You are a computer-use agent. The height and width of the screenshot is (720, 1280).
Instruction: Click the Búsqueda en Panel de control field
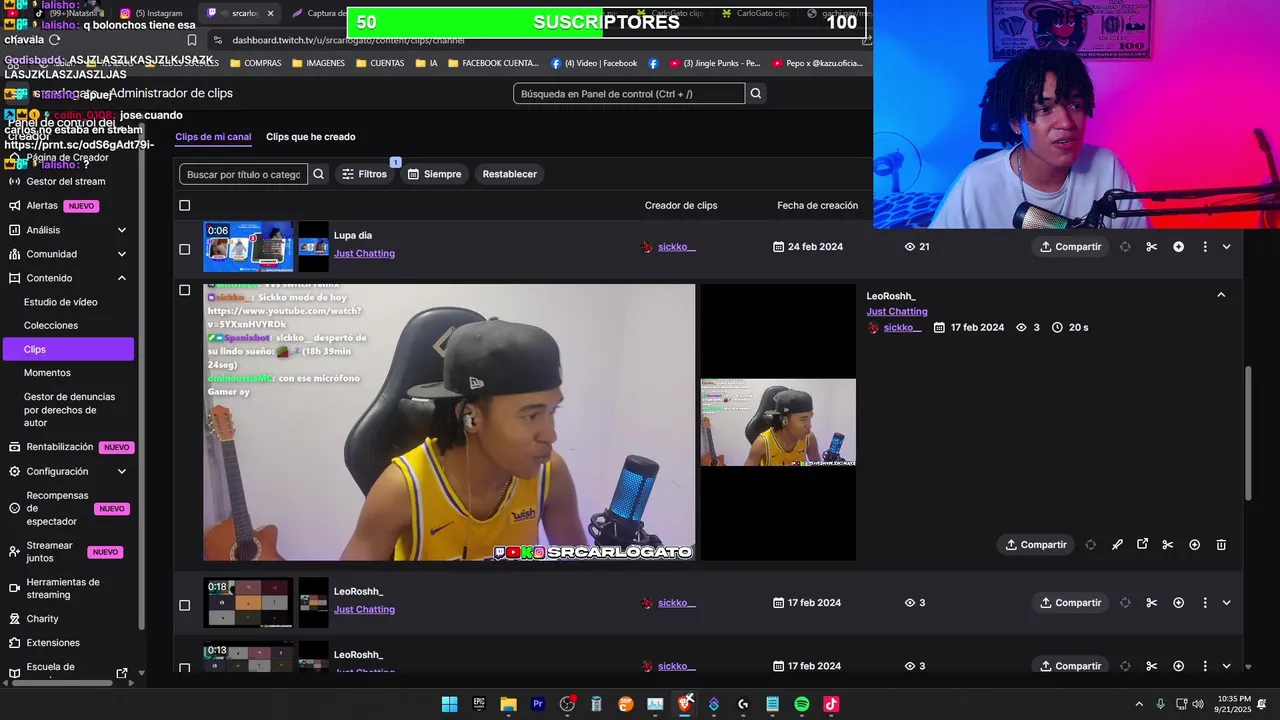(629, 93)
